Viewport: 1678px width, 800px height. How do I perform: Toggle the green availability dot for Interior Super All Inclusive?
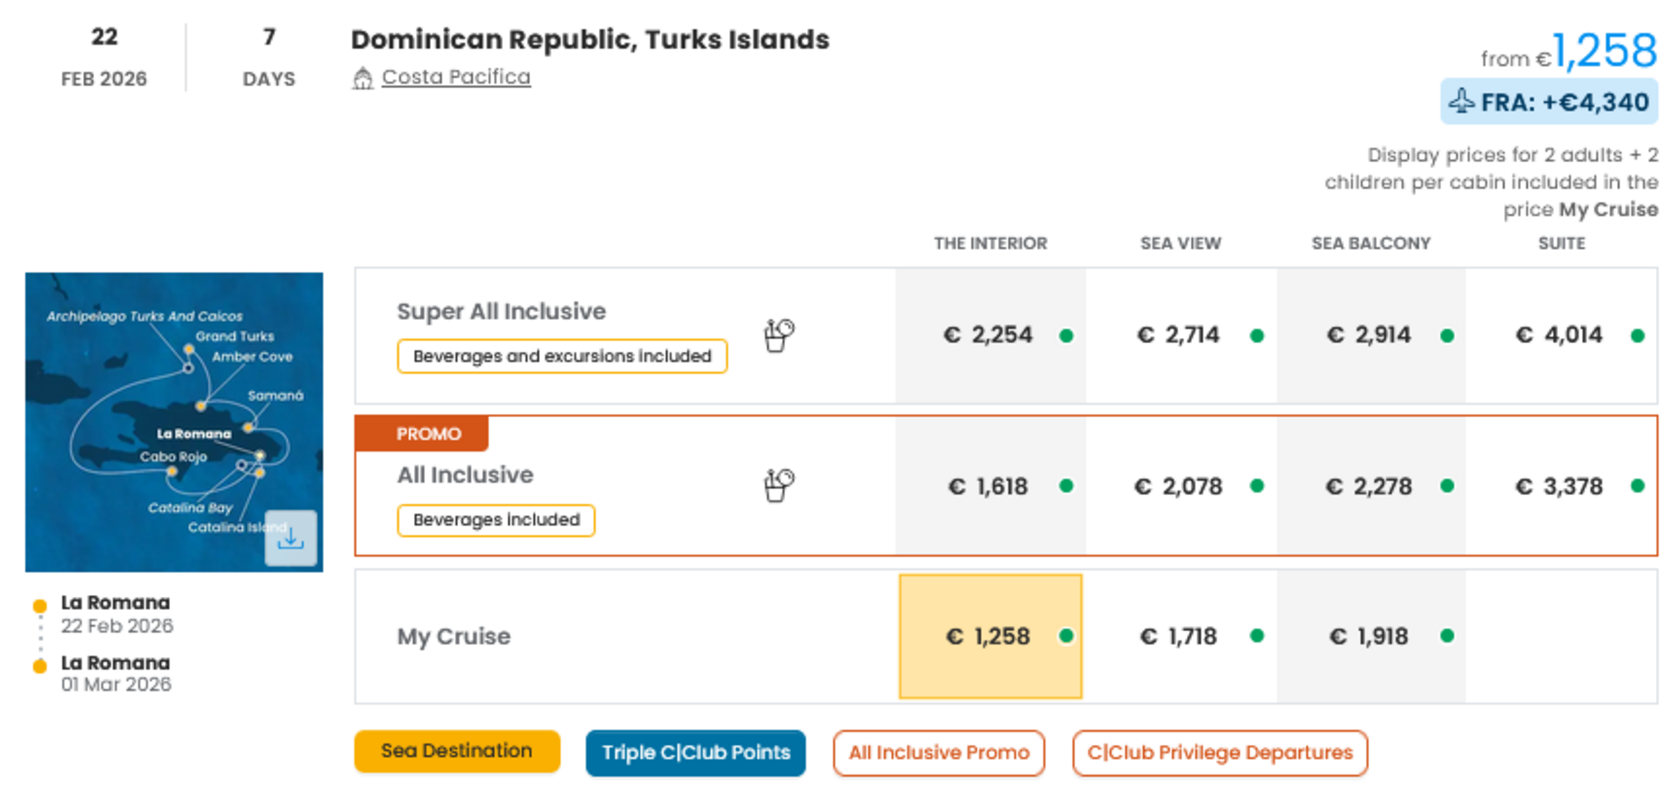click(x=1067, y=336)
